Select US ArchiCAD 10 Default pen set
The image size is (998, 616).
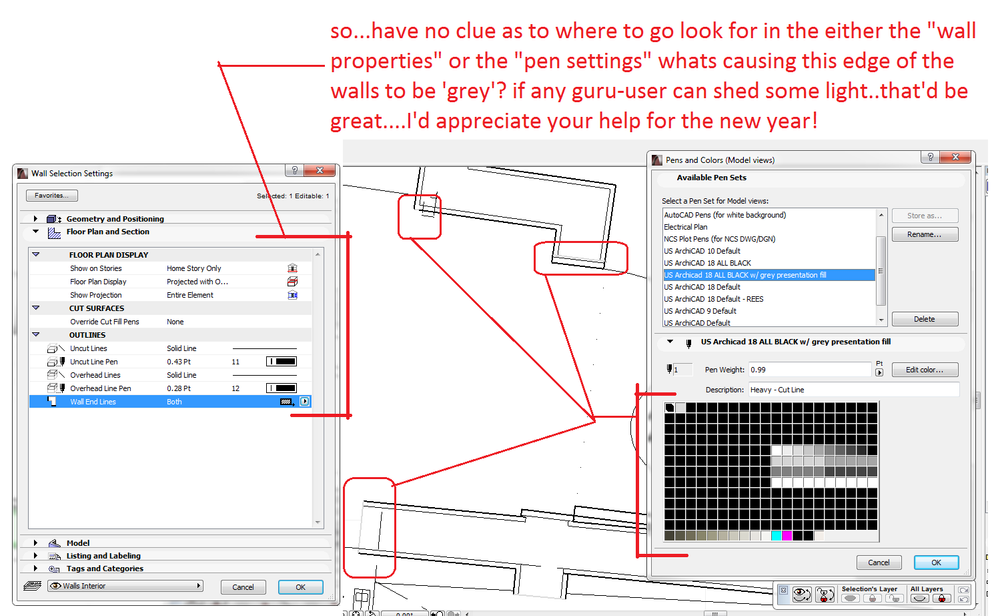(769, 251)
